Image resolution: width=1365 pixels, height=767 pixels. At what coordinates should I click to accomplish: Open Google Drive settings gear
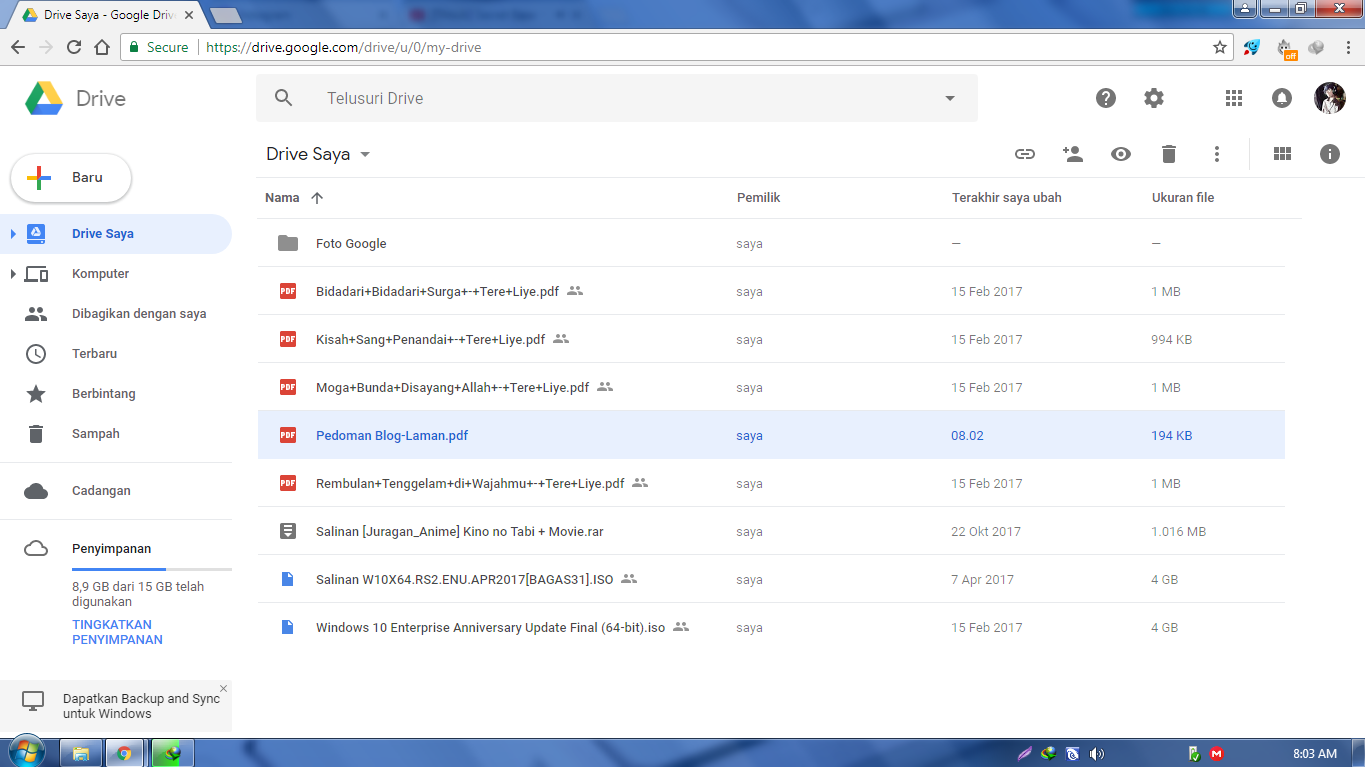coord(1153,98)
